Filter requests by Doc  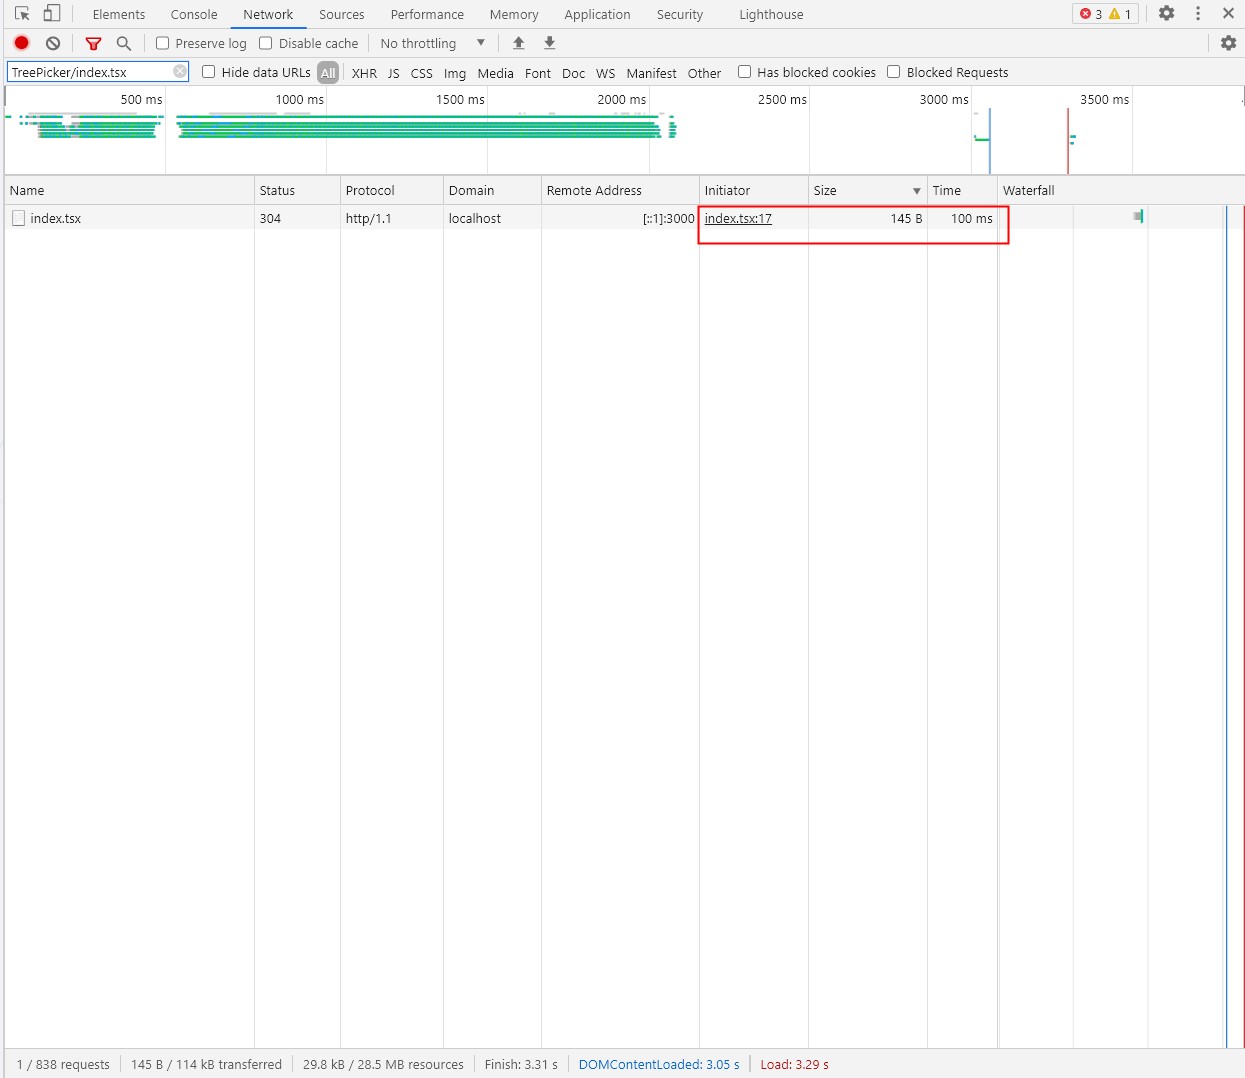pos(573,73)
